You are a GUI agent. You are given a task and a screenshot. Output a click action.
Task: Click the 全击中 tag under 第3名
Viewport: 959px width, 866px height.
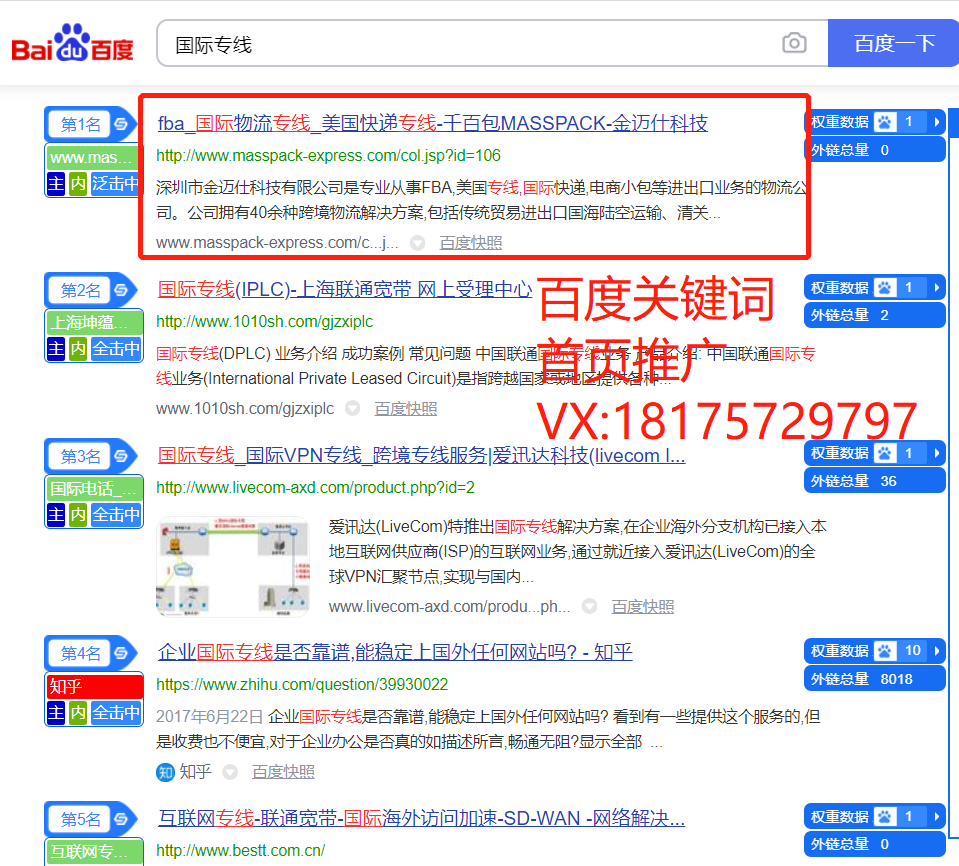[x=116, y=515]
